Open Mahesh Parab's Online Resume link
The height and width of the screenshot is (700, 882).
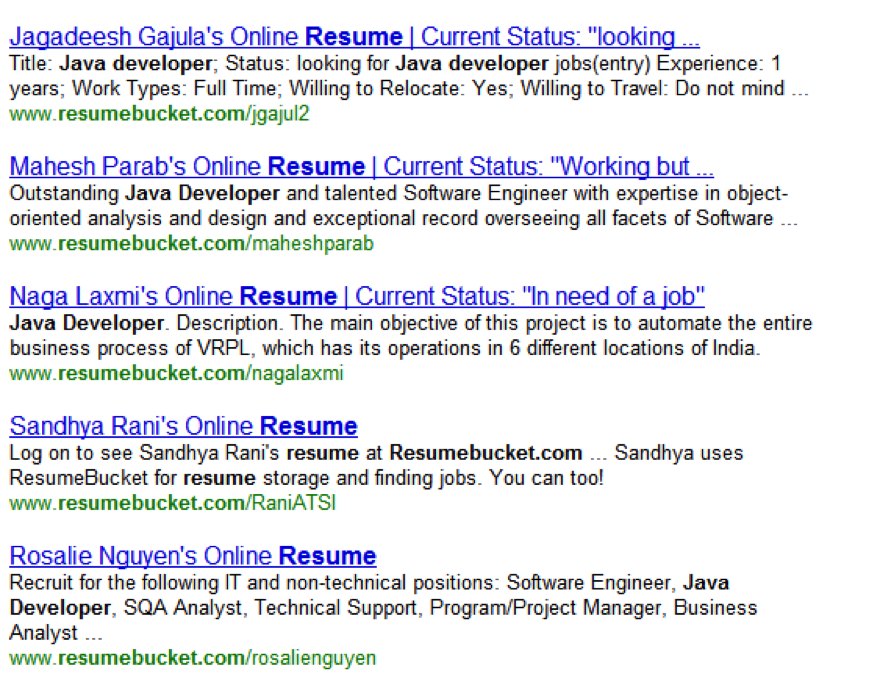pyautogui.click(x=362, y=167)
